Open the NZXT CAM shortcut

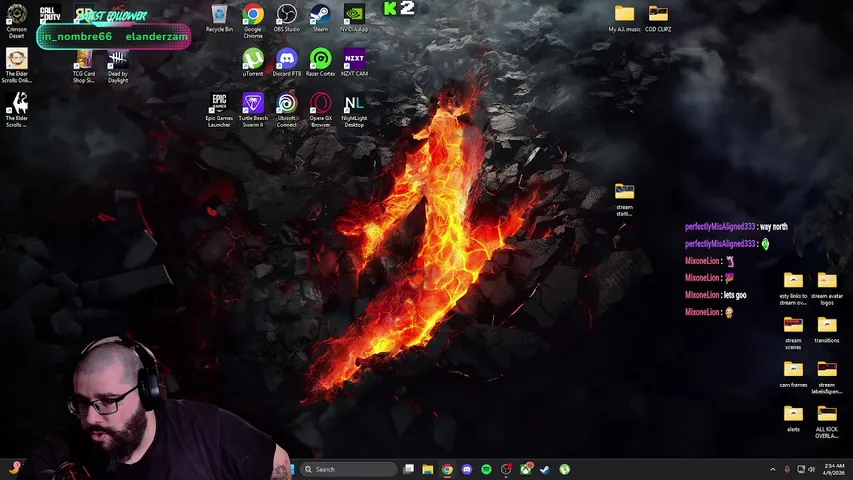tap(354, 63)
